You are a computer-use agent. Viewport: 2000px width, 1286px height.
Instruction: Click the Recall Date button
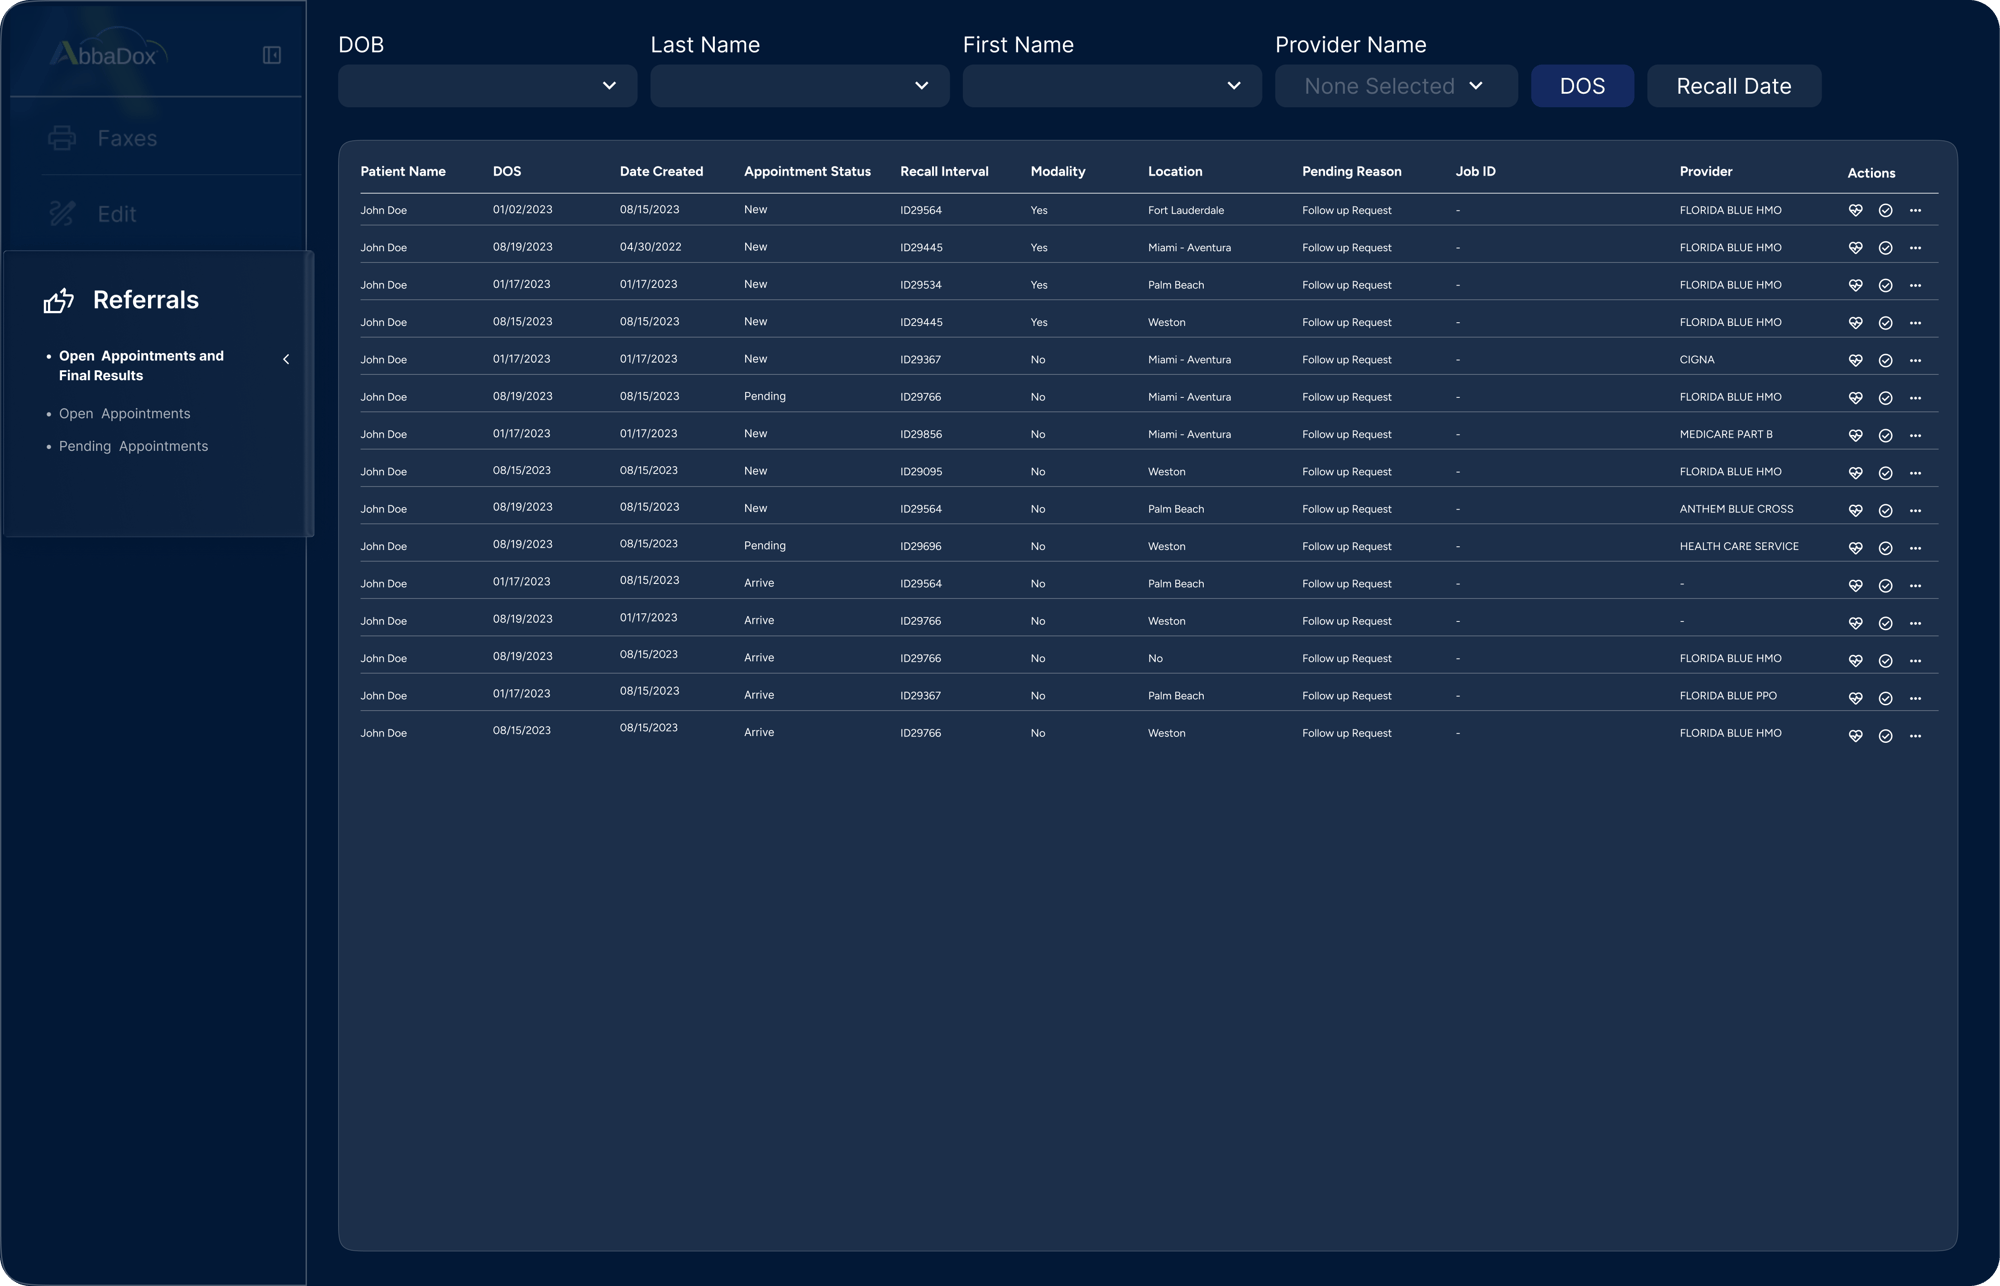(x=1733, y=86)
